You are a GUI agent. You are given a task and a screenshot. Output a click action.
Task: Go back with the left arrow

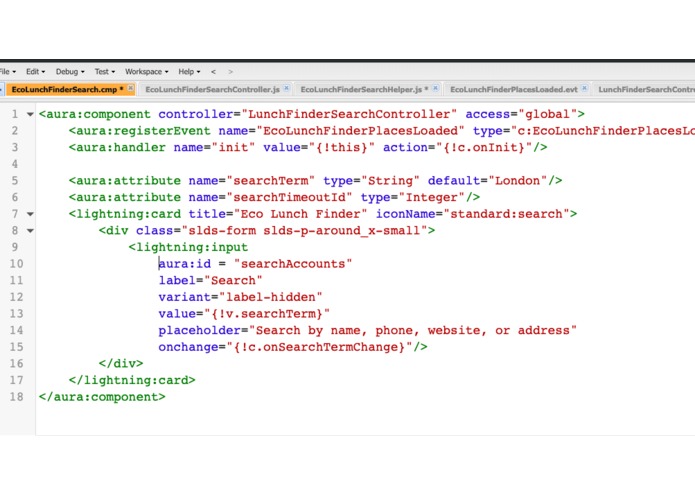click(213, 71)
